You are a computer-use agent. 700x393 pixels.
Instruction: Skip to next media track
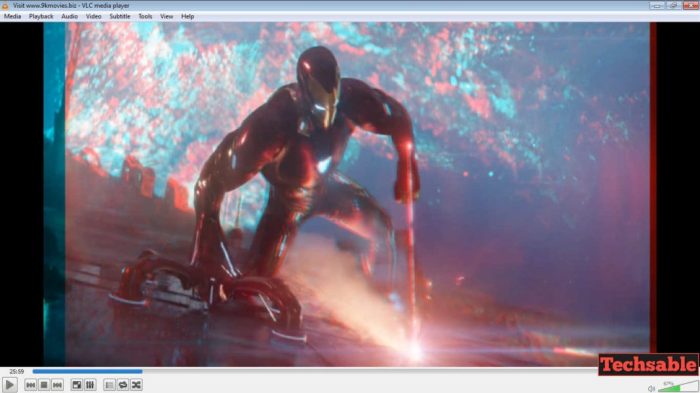57,385
